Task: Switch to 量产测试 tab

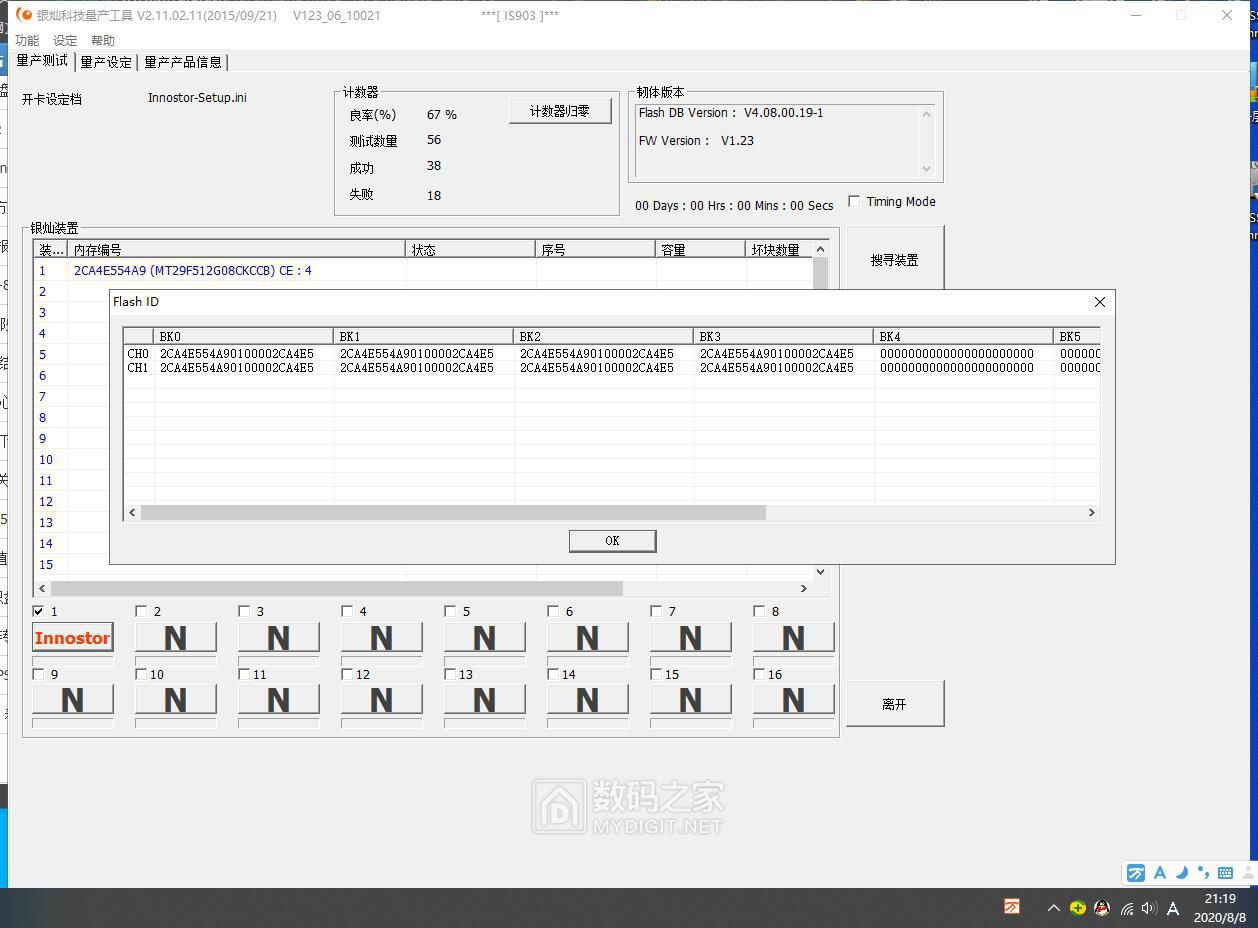Action: coord(43,61)
